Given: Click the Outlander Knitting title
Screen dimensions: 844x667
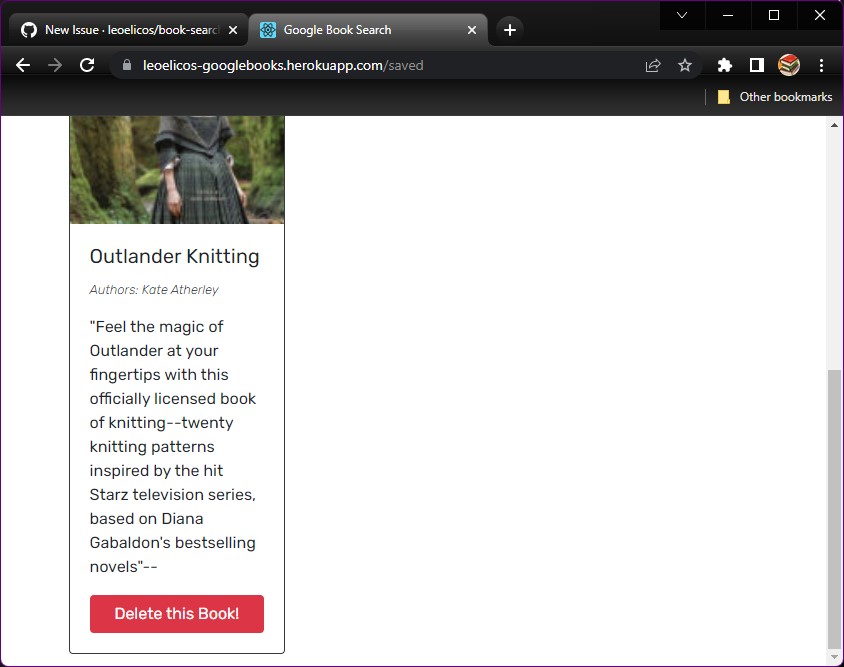Looking at the screenshot, I should coord(174,256).
